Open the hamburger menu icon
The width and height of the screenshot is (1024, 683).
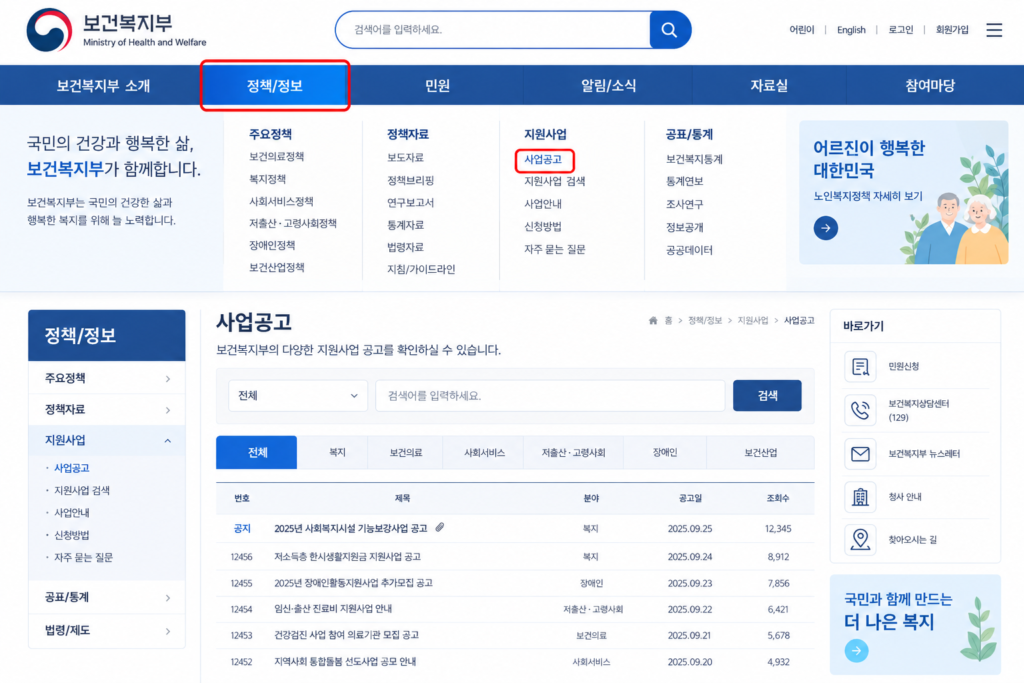pos(994,30)
